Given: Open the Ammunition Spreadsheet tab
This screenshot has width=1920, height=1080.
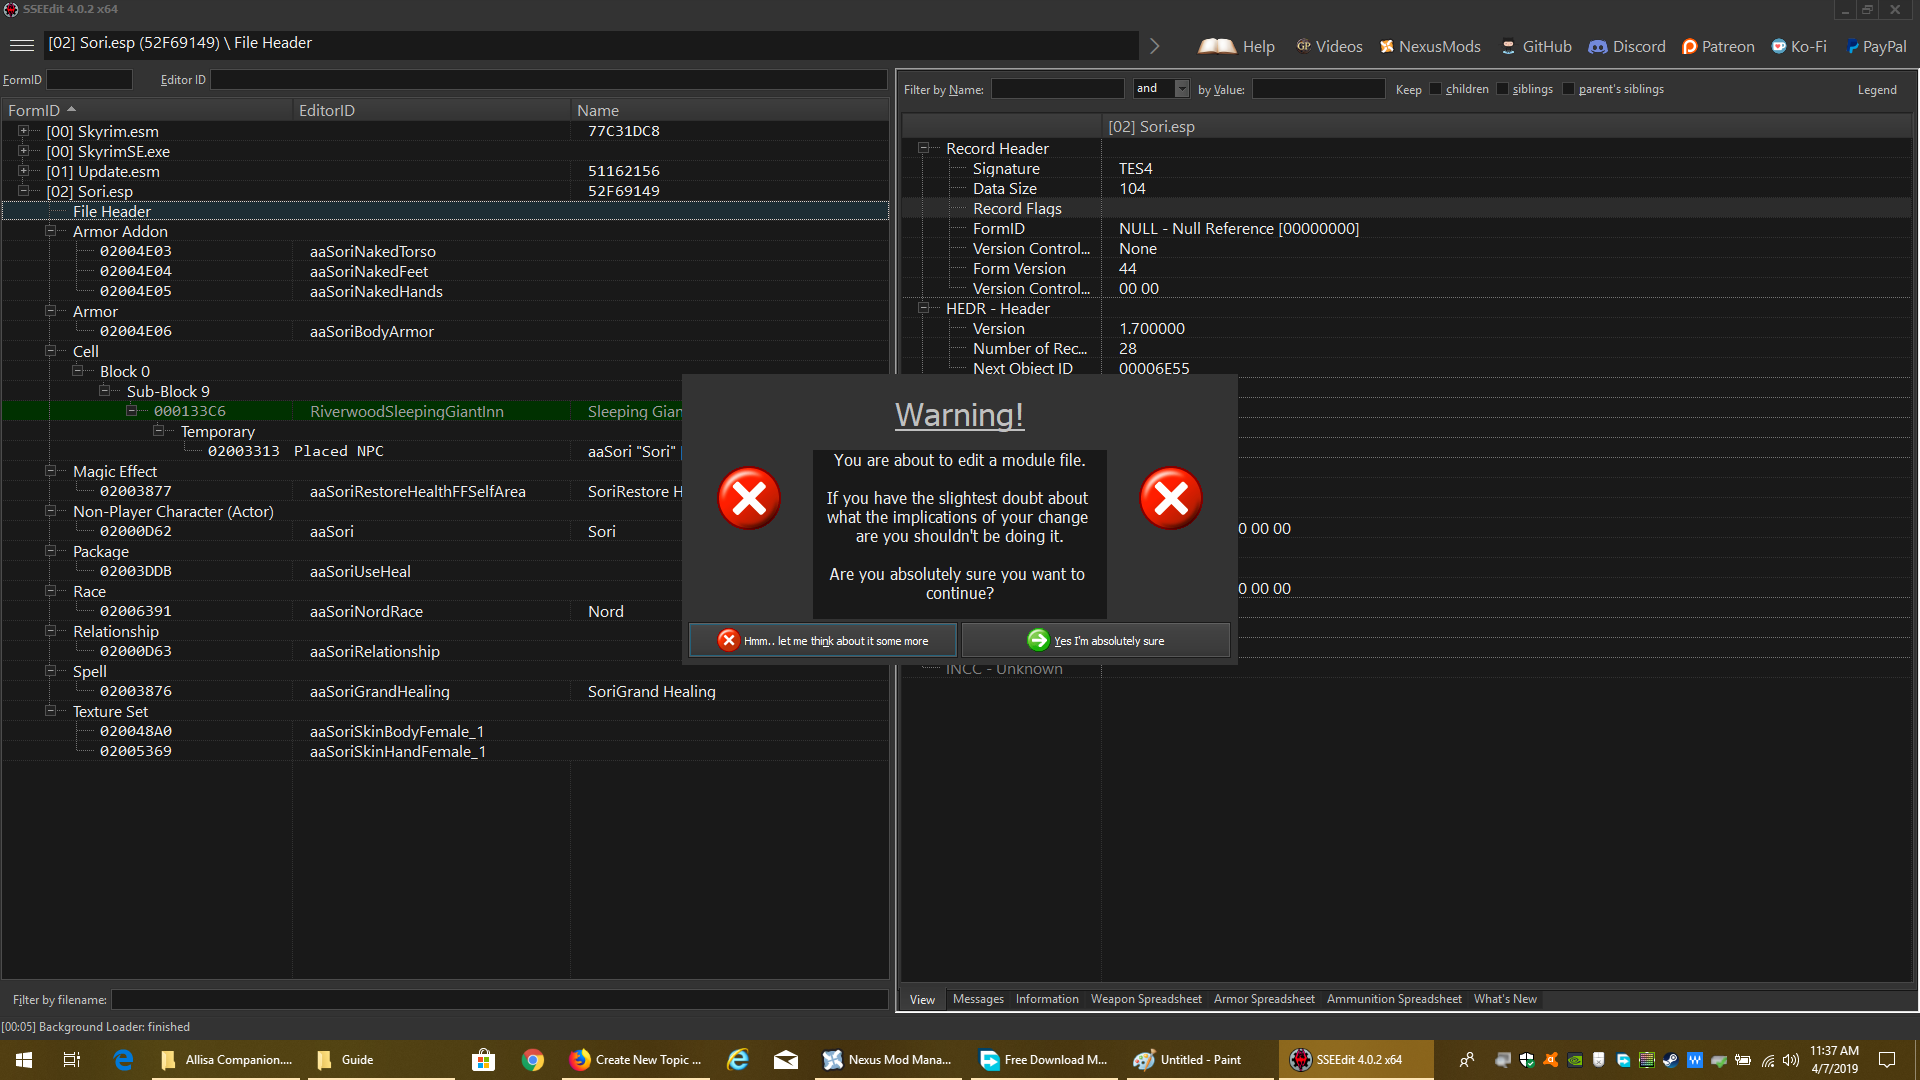Looking at the screenshot, I should coord(1394,999).
